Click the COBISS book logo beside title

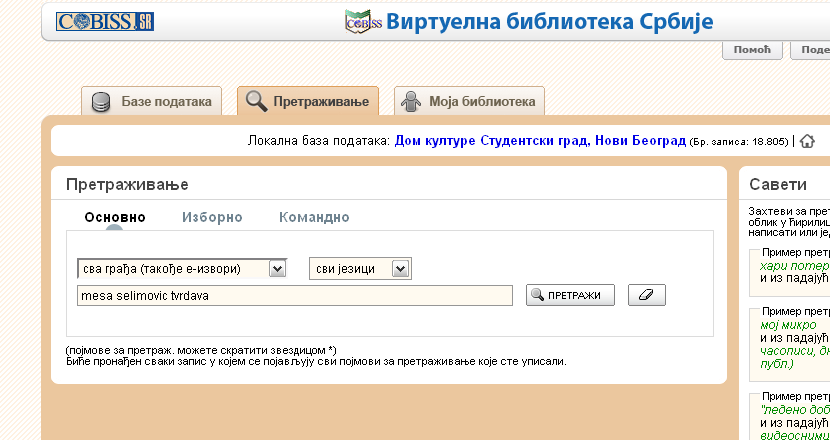(x=363, y=22)
